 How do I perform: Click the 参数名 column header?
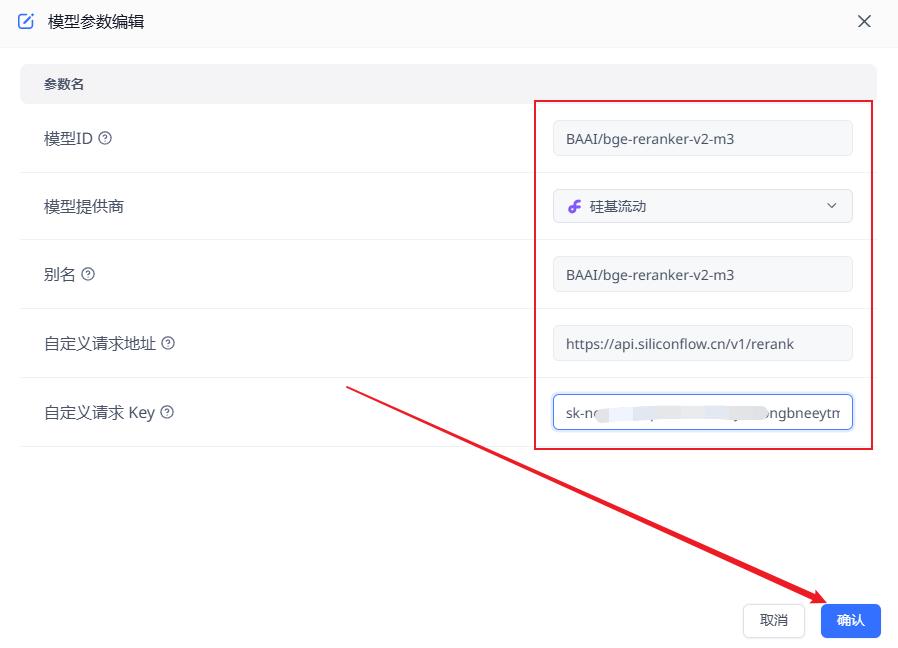64,85
